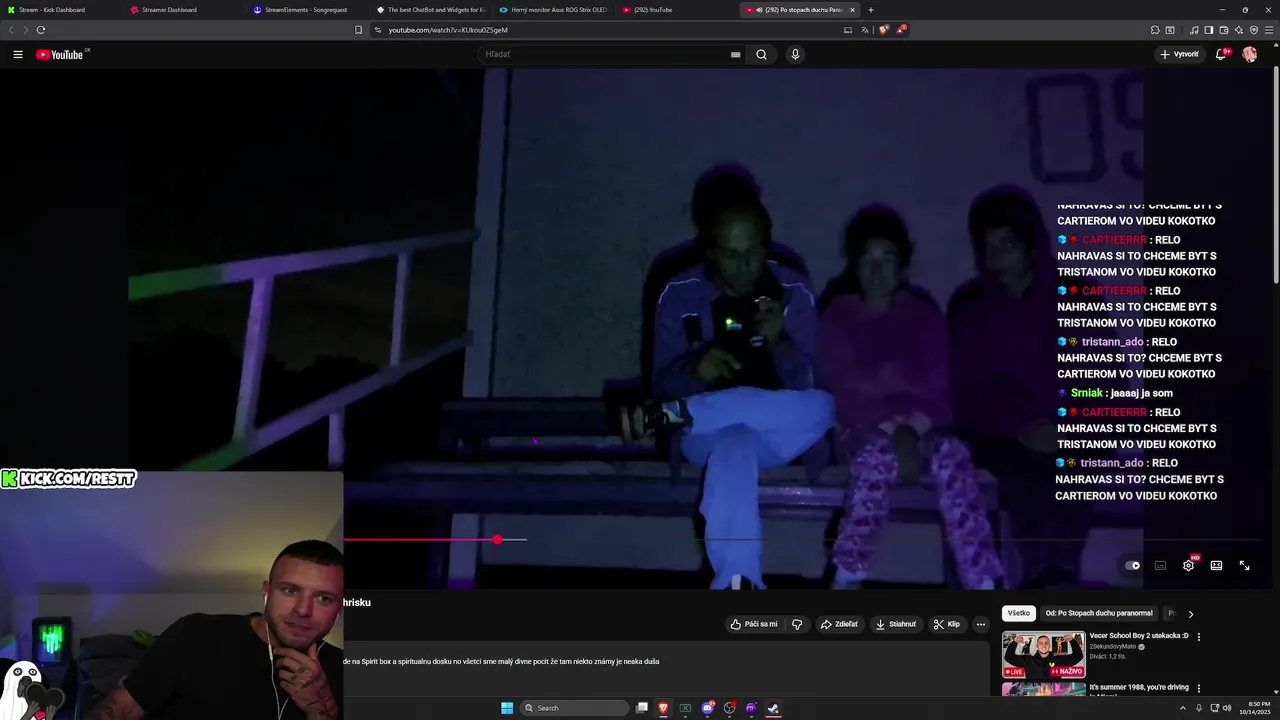Create a clip with Klip button
Screen dimensions: 1280x720
(x=946, y=624)
